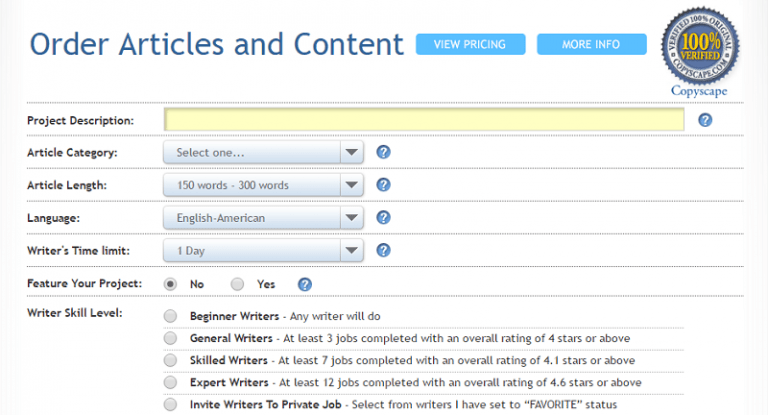Choose General Writers skill level

pyautogui.click(x=170, y=338)
